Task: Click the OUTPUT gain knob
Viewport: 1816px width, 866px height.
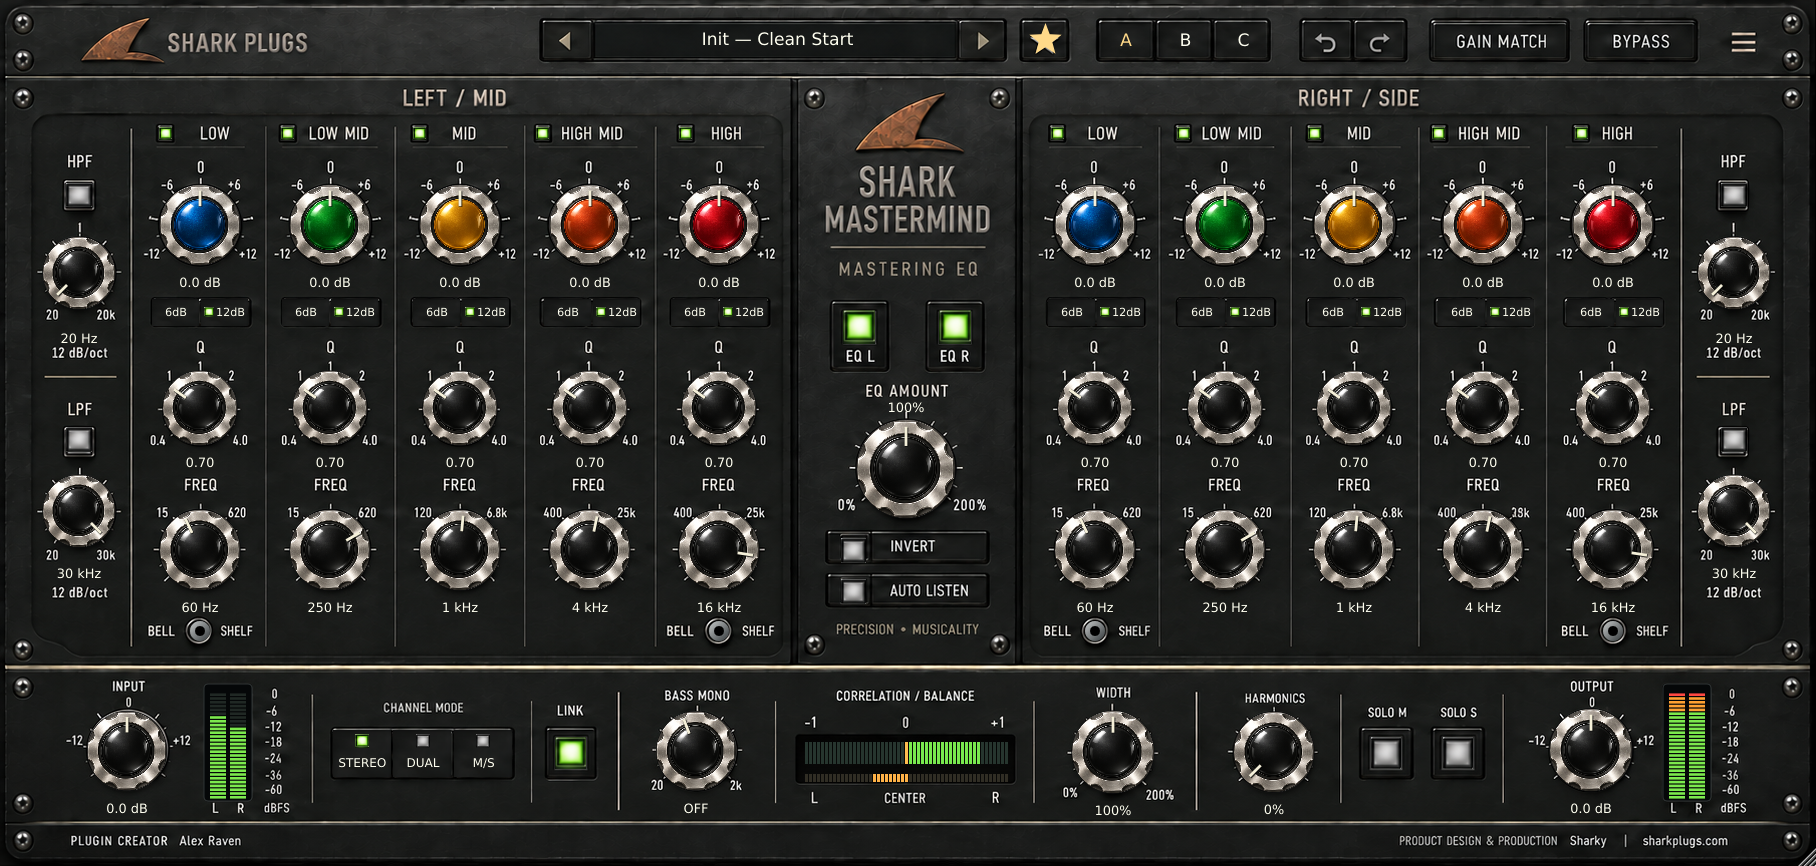Action: 1590,750
